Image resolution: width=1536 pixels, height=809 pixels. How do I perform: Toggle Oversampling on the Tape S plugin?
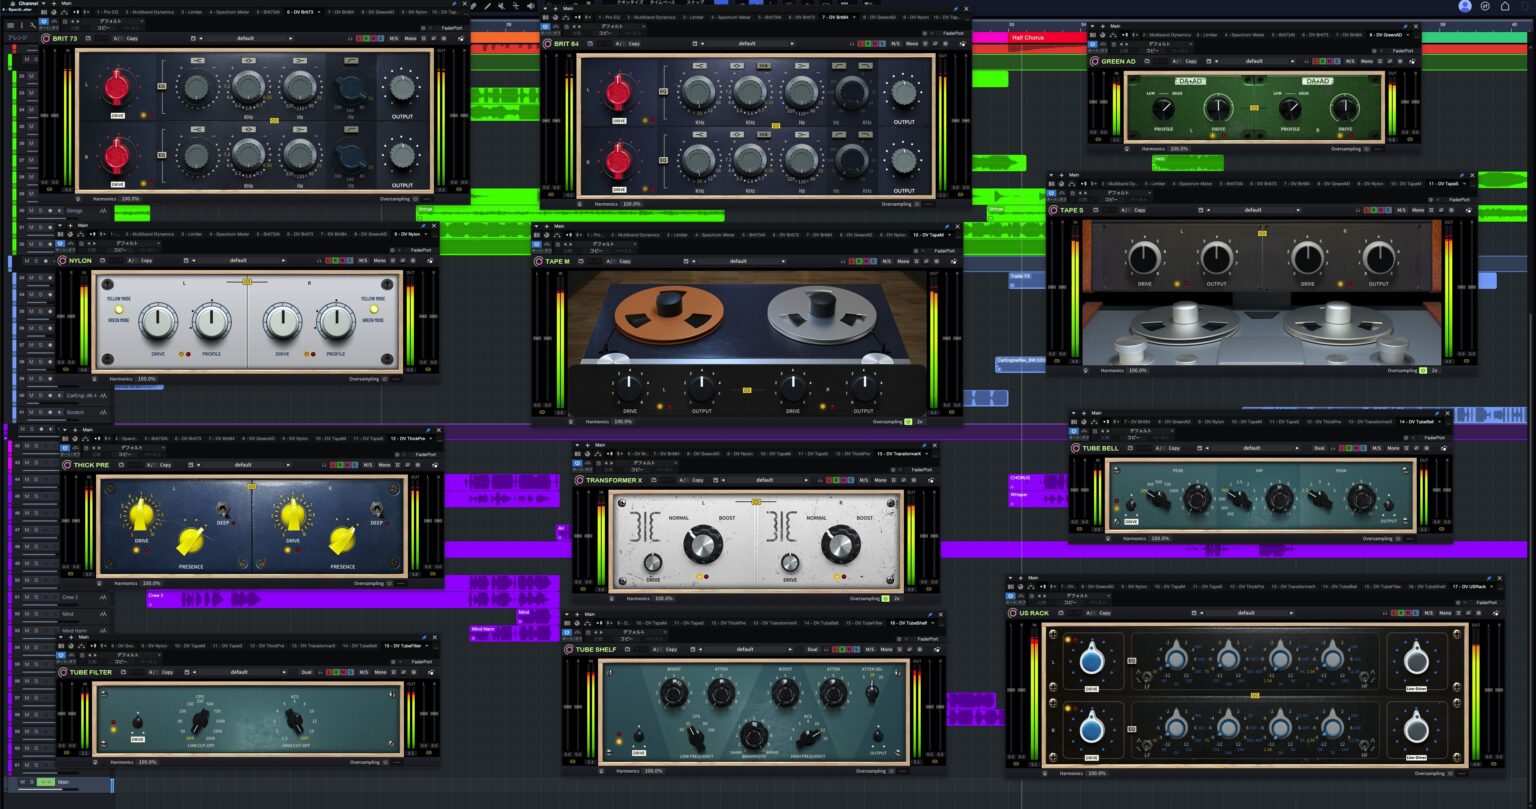click(1422, 370)
